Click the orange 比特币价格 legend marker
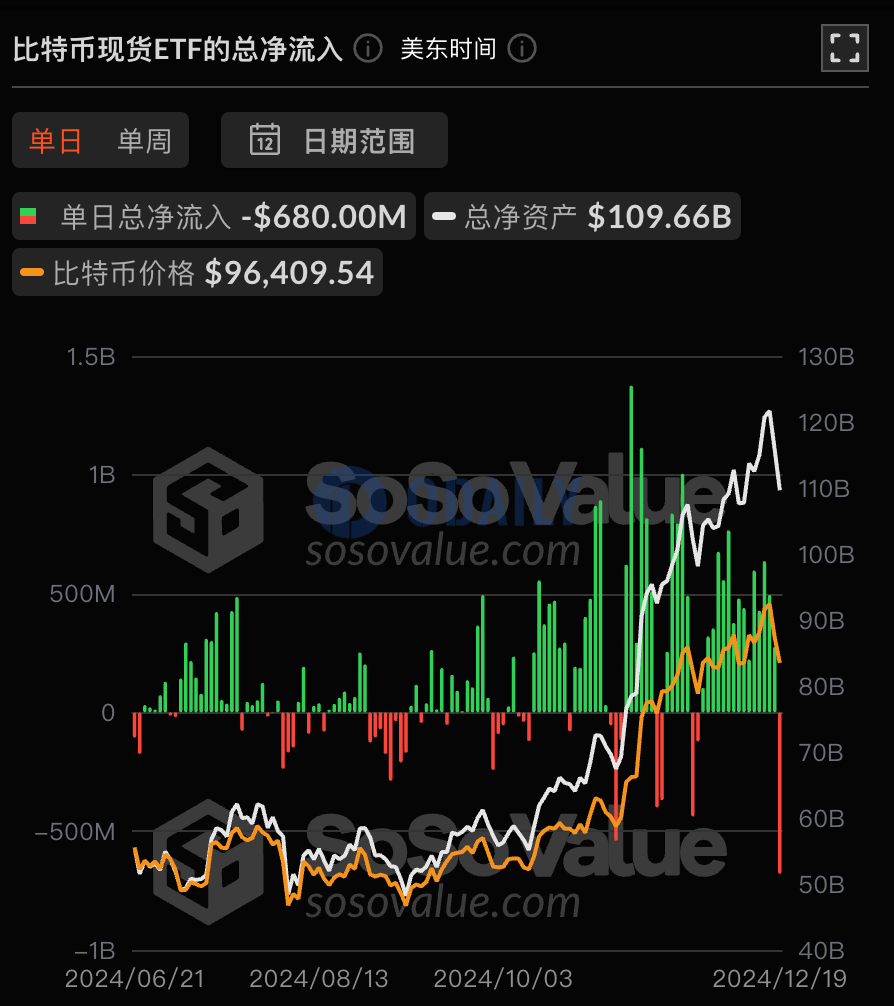Screen dimensions: 894x1006 [x=33, y=272]
